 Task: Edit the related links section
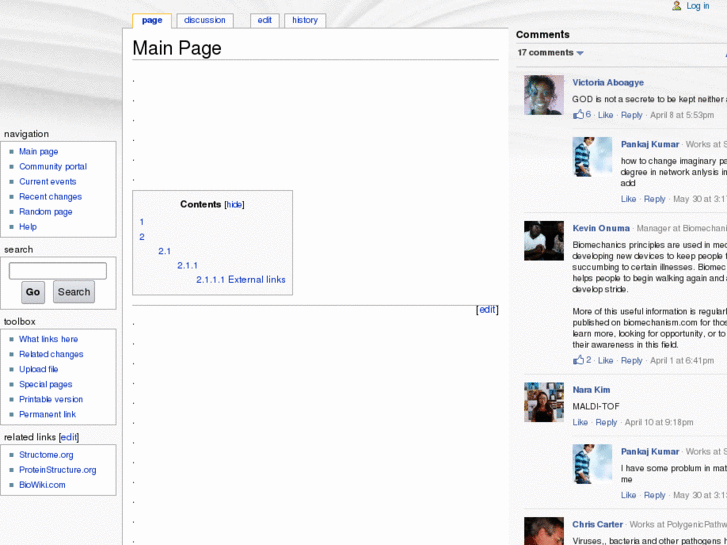pyautogui.click(x=69, y=437)
